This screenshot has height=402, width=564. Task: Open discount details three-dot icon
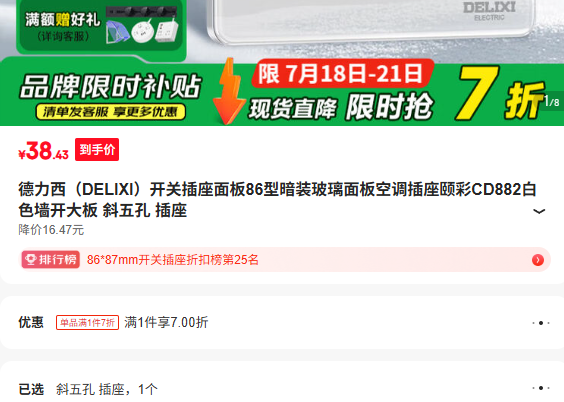[541, 323]
